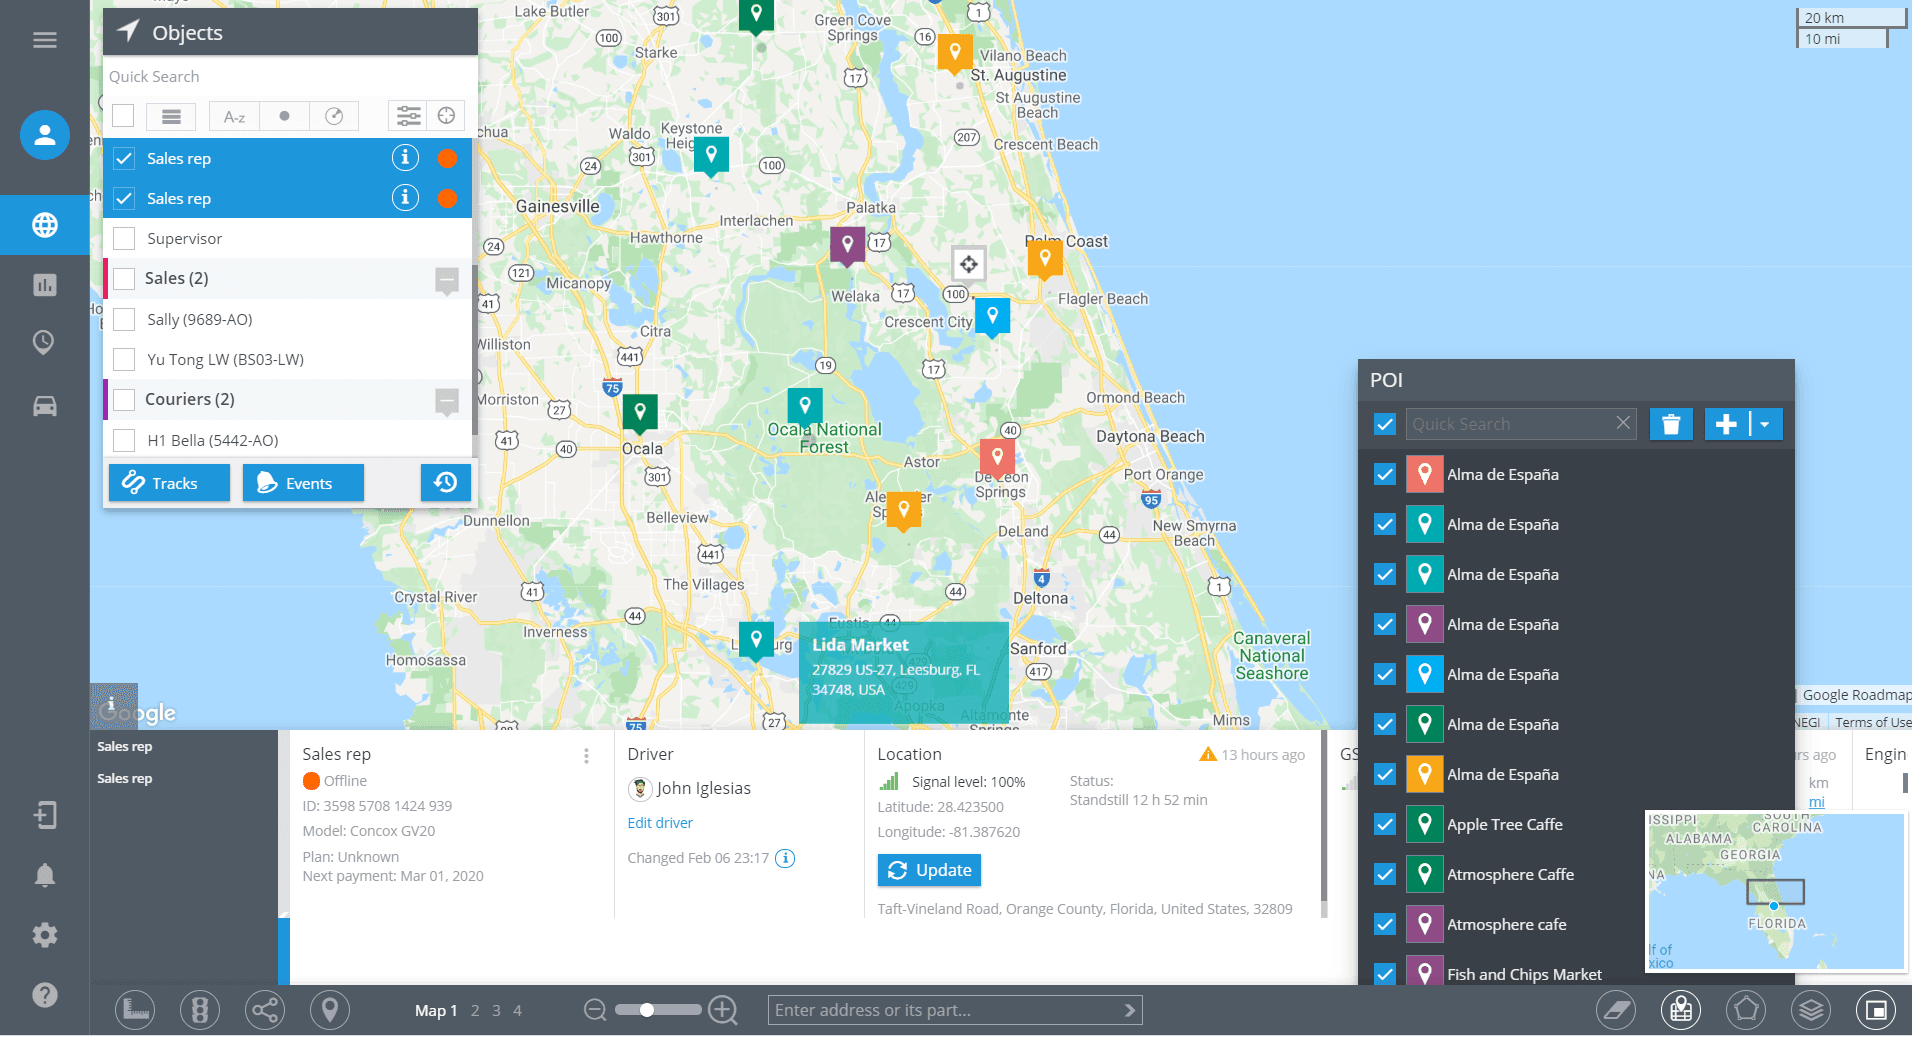Screen dimensions: 1912x1037
Task: Check the Supervisor object checkbox
Action: (124, 239)
